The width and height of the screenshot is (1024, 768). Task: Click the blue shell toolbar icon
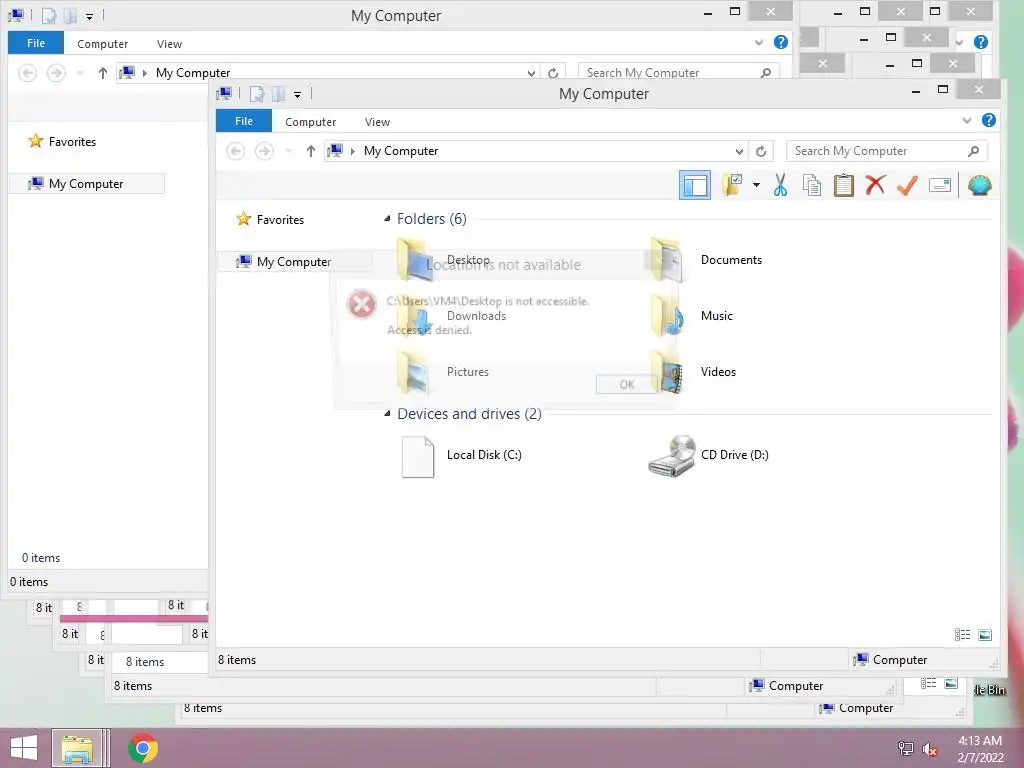coord(980,185)
